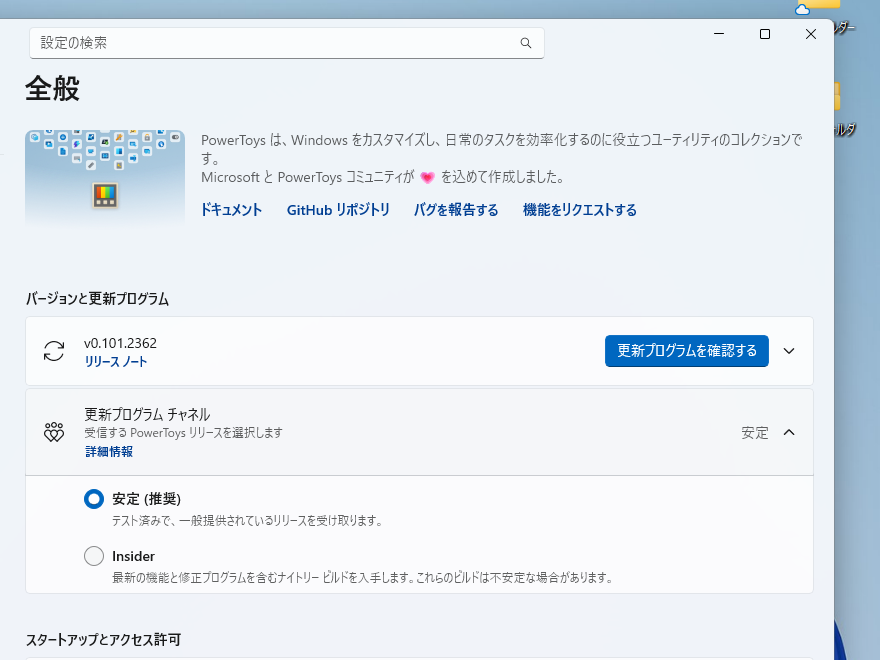Click the pink heart emoji in description
The width and height of the screenshot is (880, 660).
[x=427, y=178]
